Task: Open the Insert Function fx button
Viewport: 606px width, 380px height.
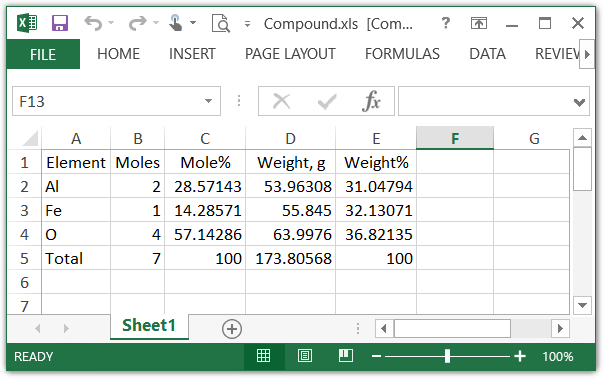Action: 371,101
